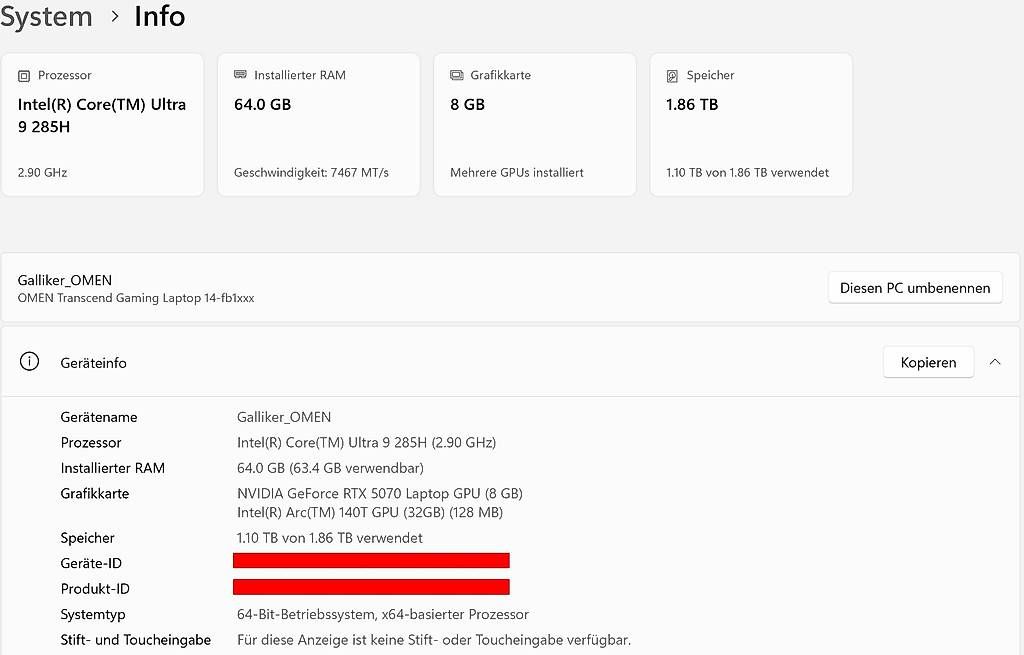The width and height of the screenshot is (1024, 655).
Task: Open the Grafikkarte summary card
Action: pos(535,125)
